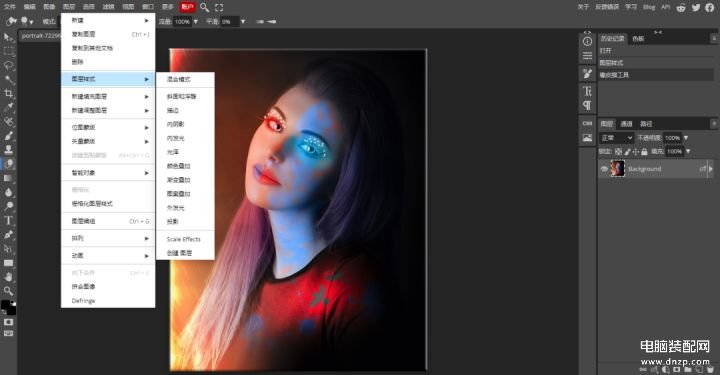
Task: Select the Zoom tool in left toolbar
Action: click(x=8, y=291)
